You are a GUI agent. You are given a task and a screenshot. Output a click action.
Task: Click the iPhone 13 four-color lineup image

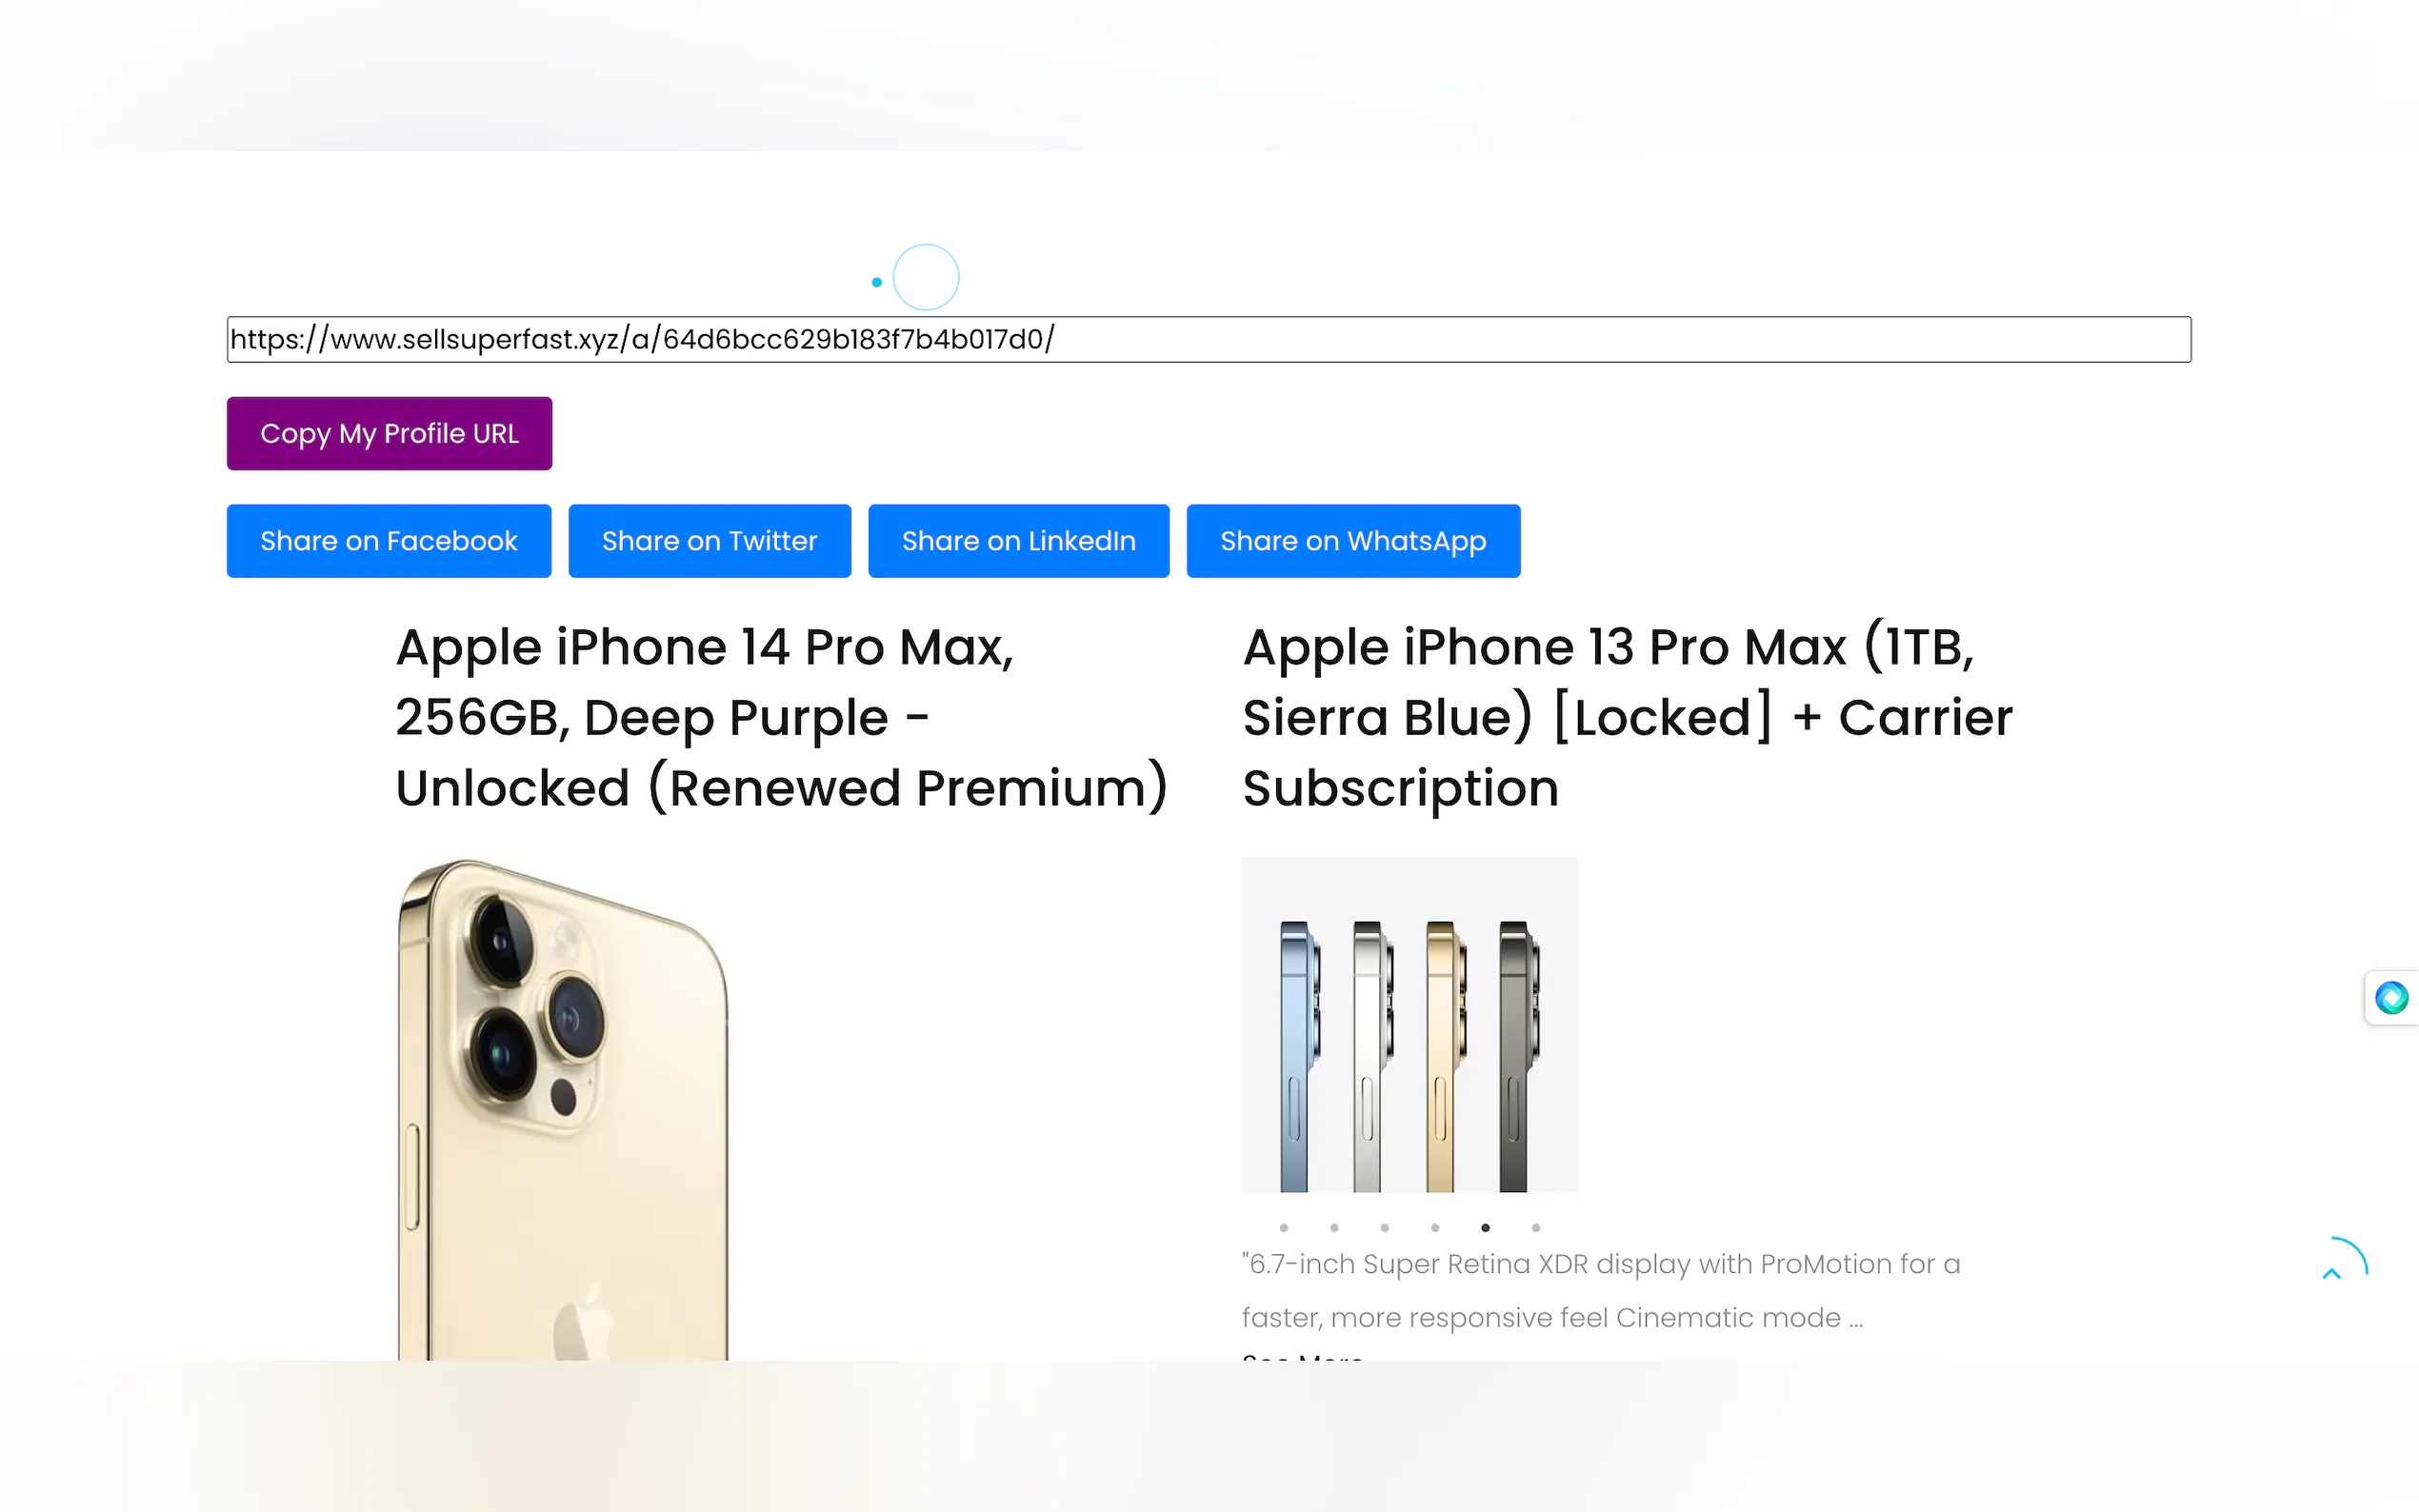click(x=1409, y=1024)
